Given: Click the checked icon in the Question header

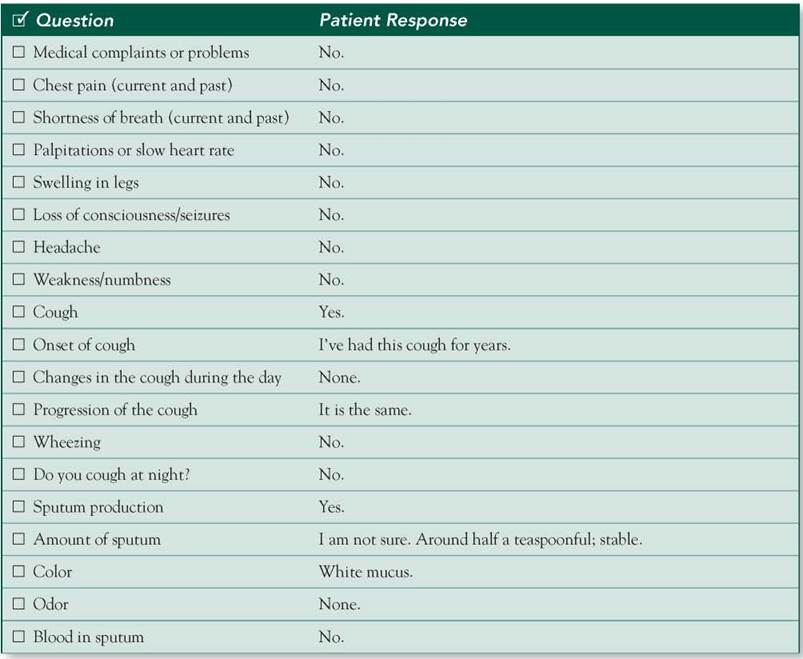Looking at the screenshot, I should click(x=20, y=19).
